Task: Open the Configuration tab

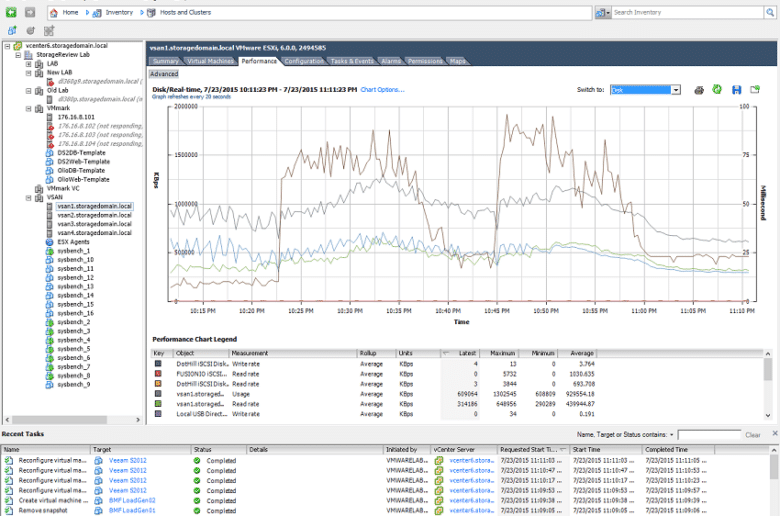Action: point(303,61)
